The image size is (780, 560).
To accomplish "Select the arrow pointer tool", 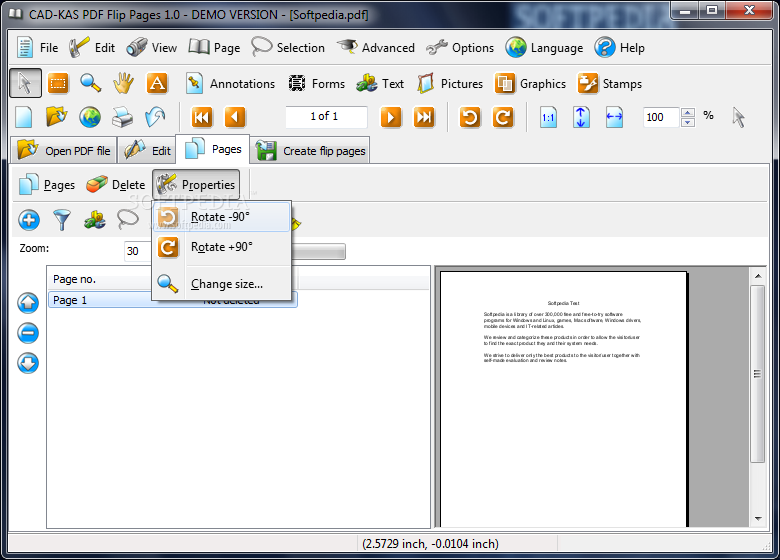I will coord(25,83).
